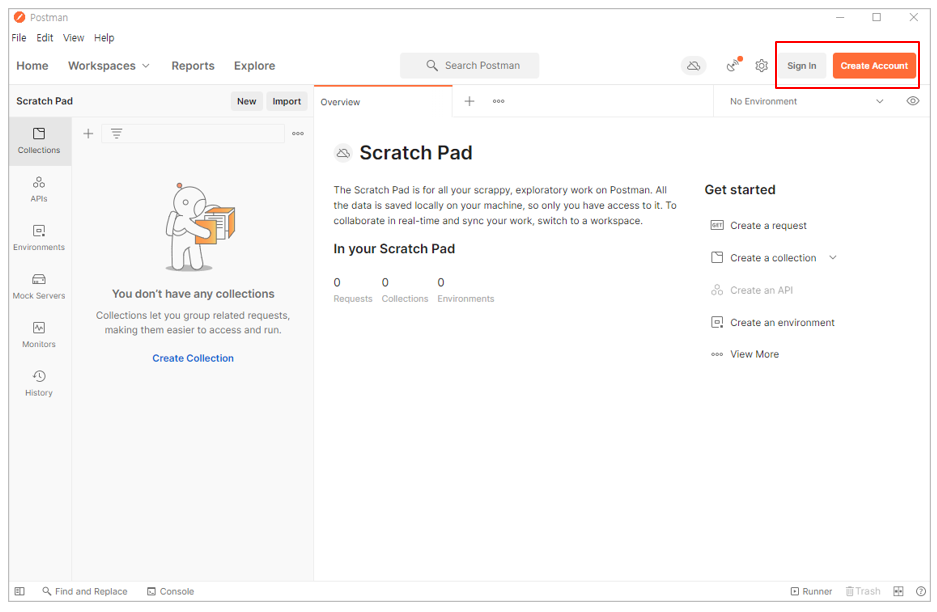Image resolution: width=937 pixels, height=612 pixels.
Task: Click the Create a collection link
Action: [x=773, y=258]
